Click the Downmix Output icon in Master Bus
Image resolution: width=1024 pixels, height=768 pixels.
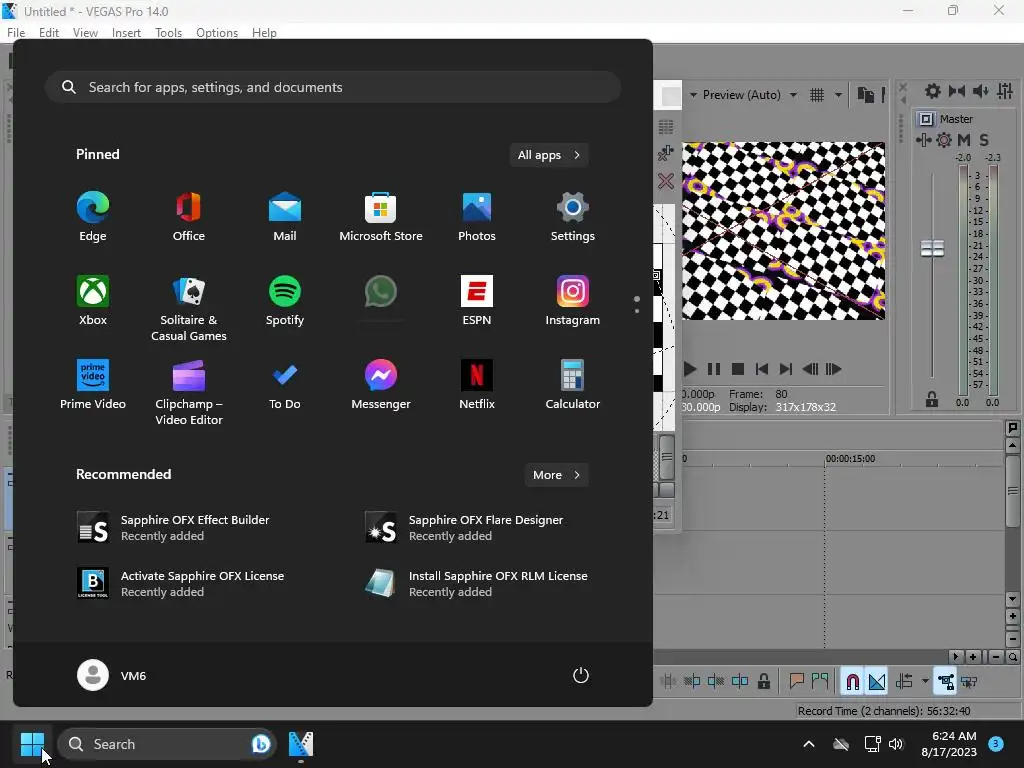point(957,91)
